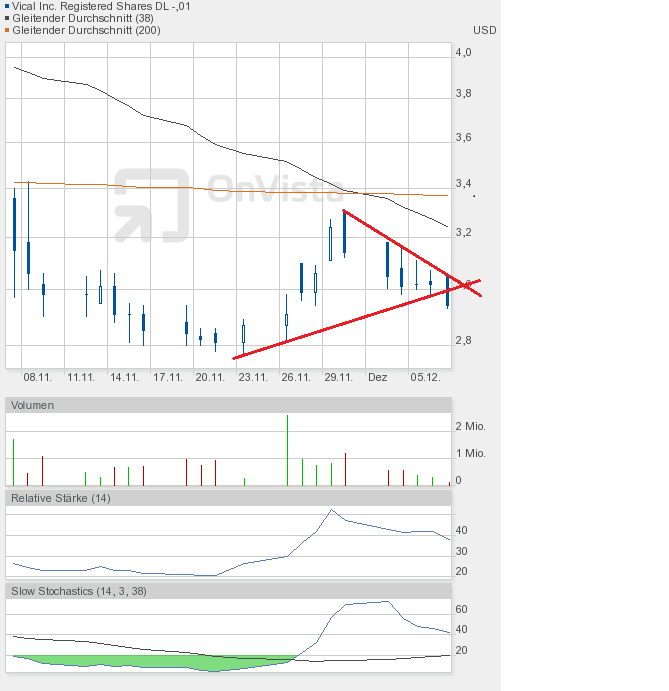Click the '2 Mio.' volume axis label
Screen dimensions: 669x691
coord(470,426)
